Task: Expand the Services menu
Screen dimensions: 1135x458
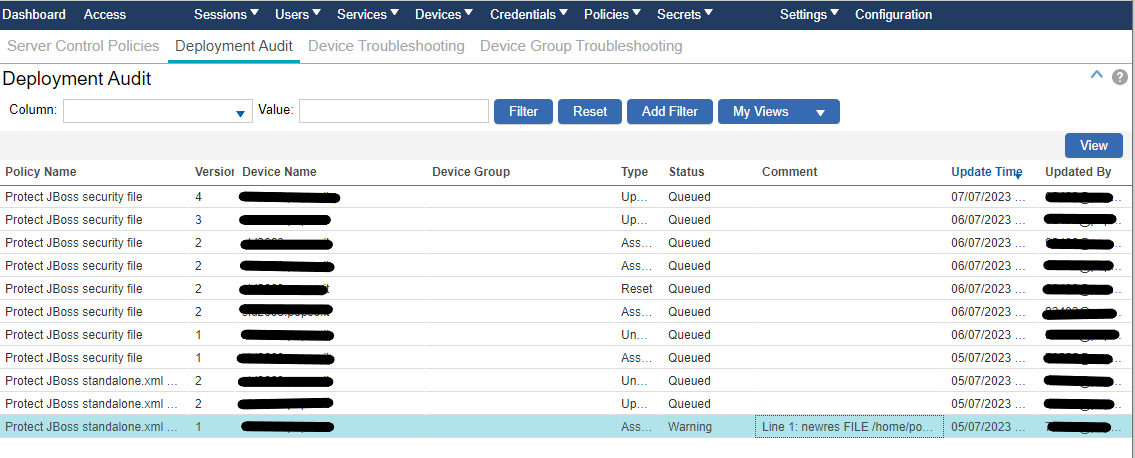Action: click(367, 14)
